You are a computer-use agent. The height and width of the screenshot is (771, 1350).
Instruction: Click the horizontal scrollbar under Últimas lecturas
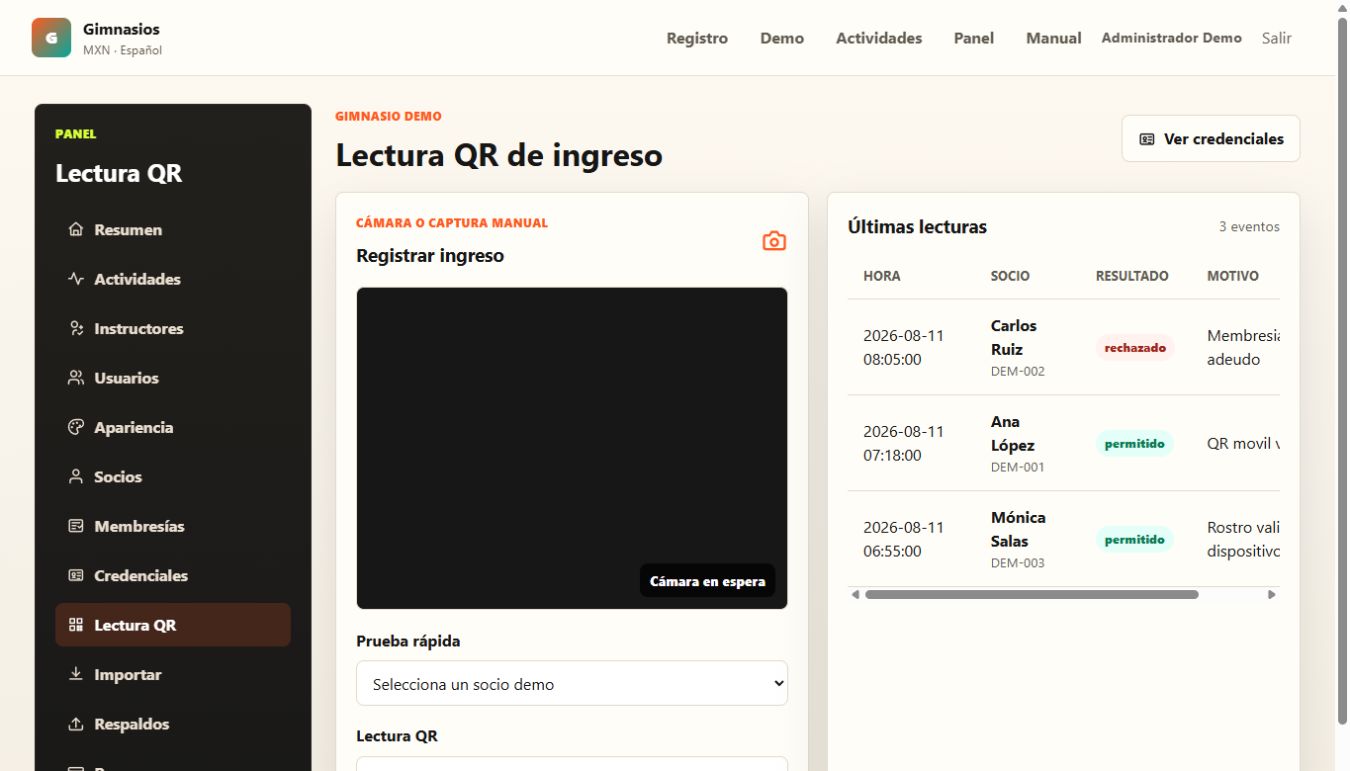pos(1031,595)
